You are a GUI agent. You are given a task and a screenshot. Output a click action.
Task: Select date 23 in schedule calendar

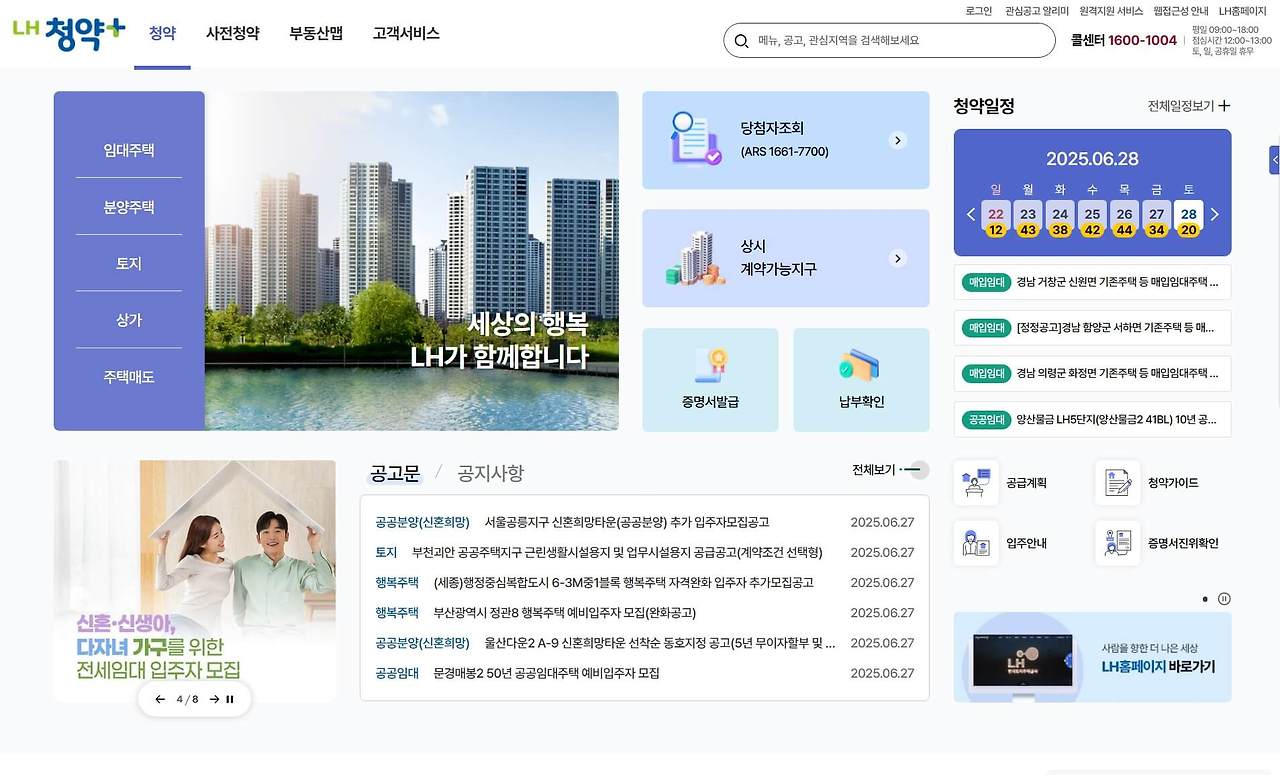point(1028,220)
